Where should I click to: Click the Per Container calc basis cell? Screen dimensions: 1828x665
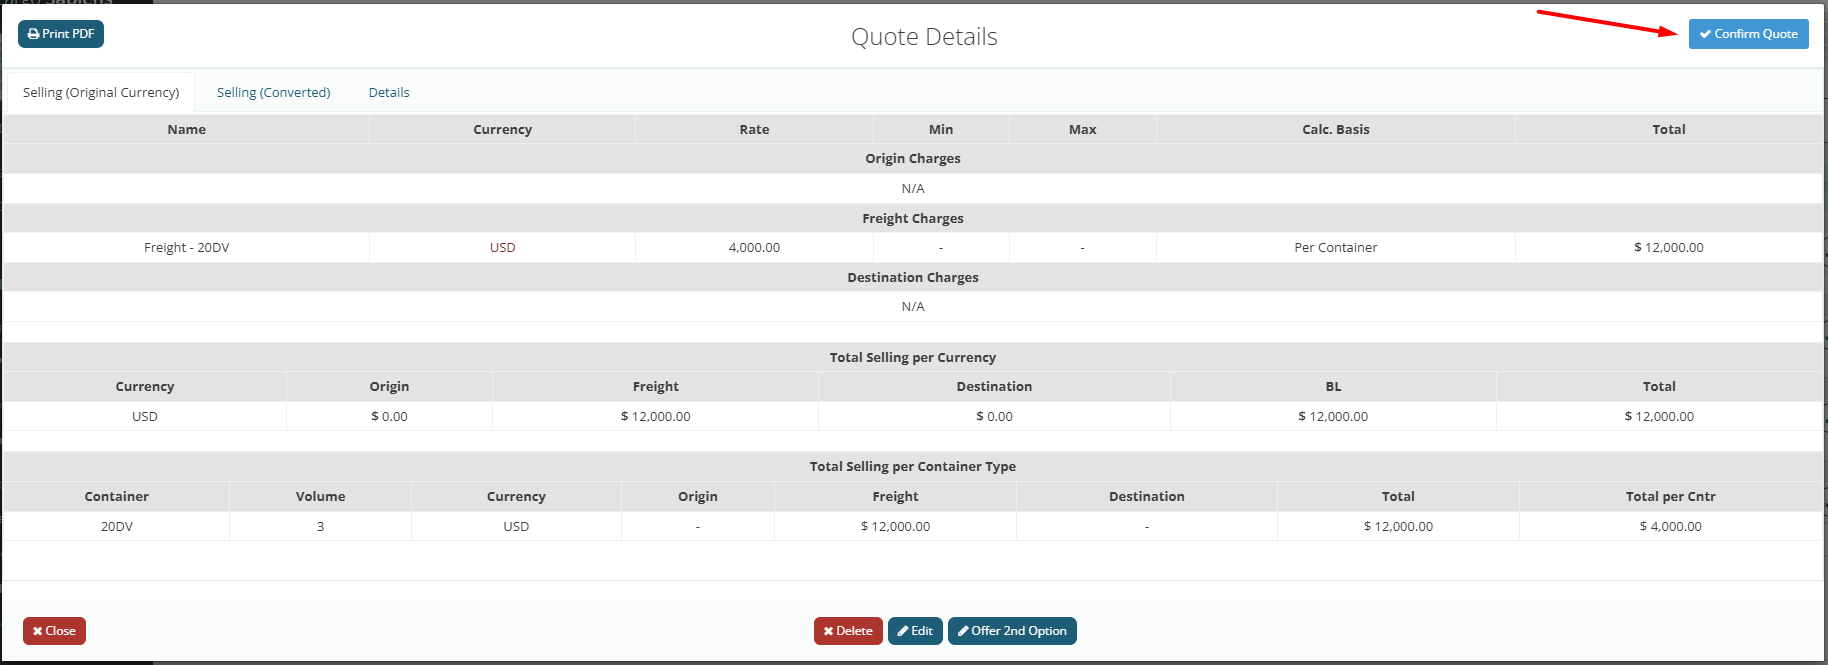coord(1335,248)
